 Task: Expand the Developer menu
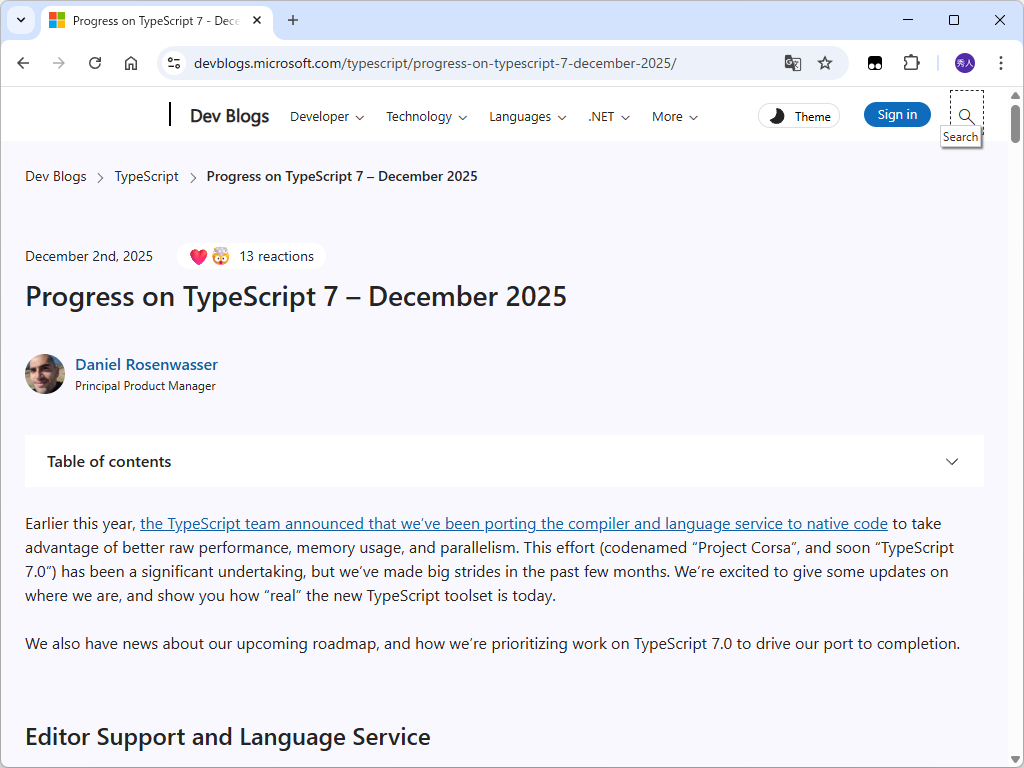327,117
